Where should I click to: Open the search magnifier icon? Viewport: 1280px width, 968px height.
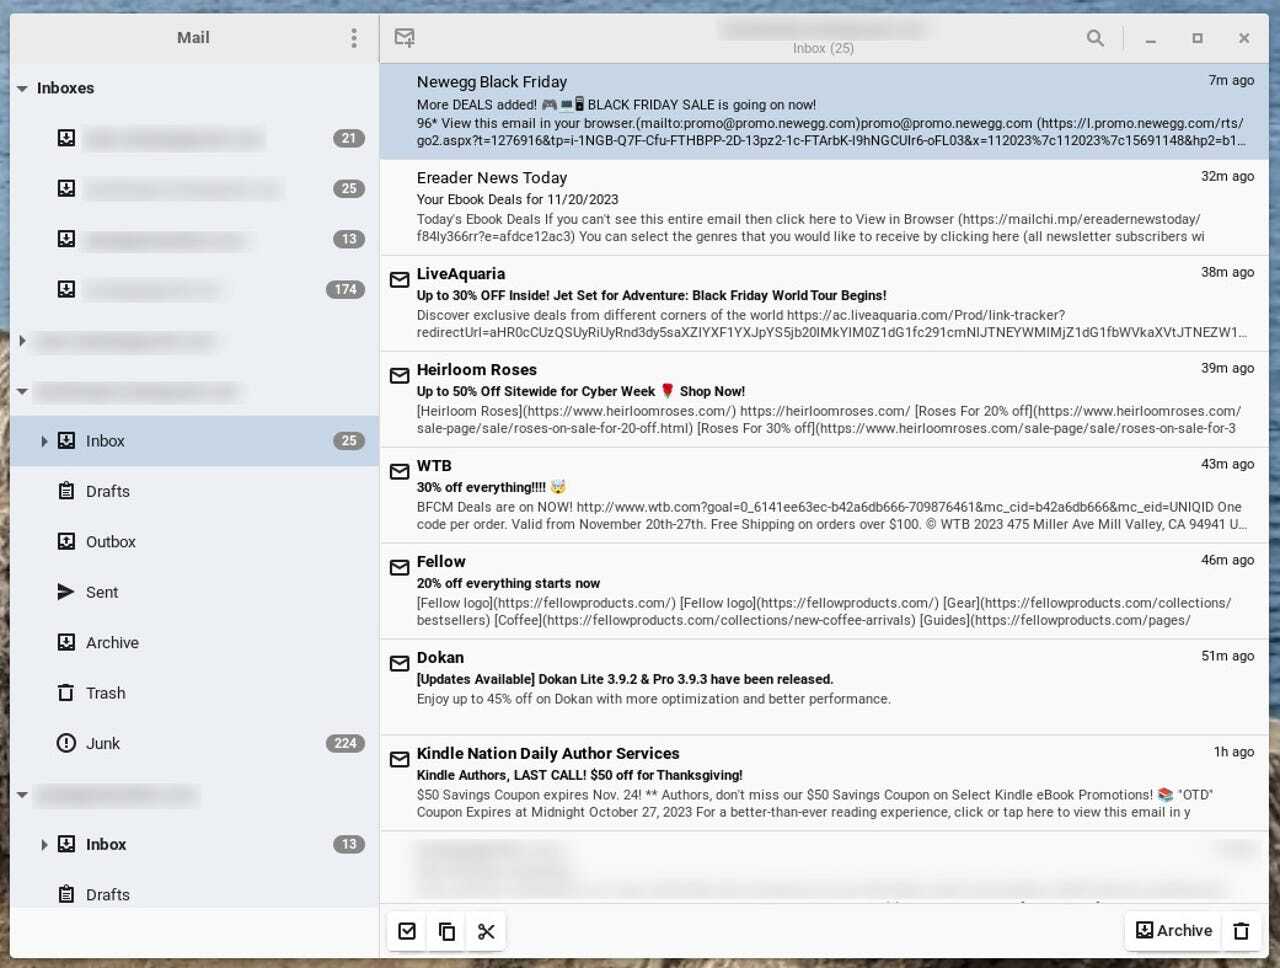tap(1095, 38)
